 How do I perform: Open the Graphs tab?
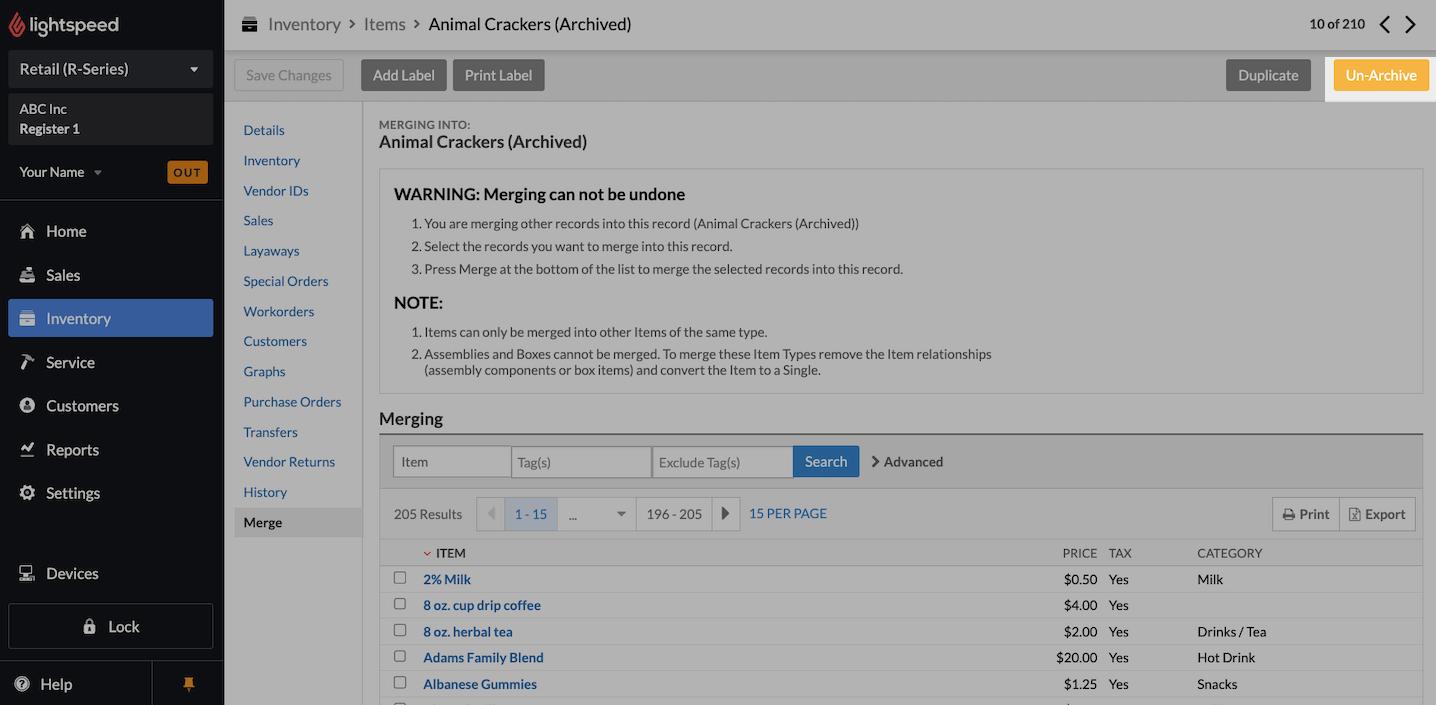click(264, 371)
